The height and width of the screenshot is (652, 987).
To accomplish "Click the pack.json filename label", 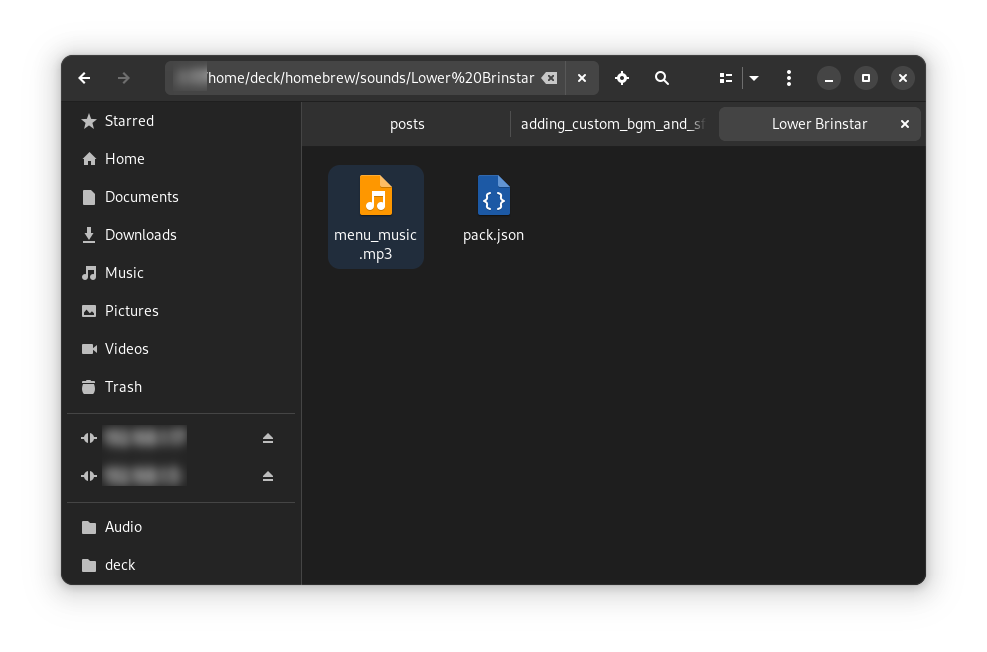I will pos(494,235).
